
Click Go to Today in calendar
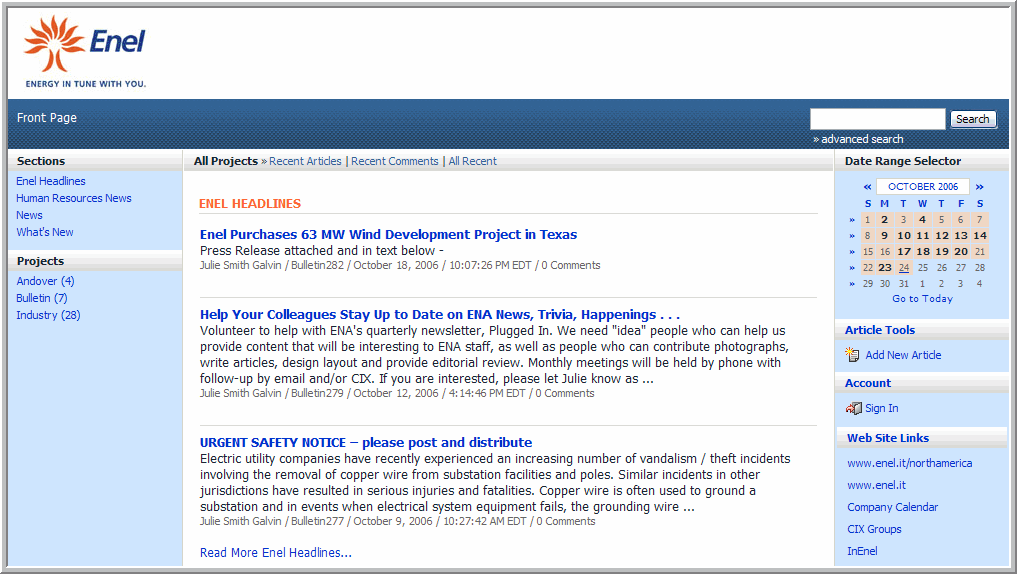(x=922, y=299)
